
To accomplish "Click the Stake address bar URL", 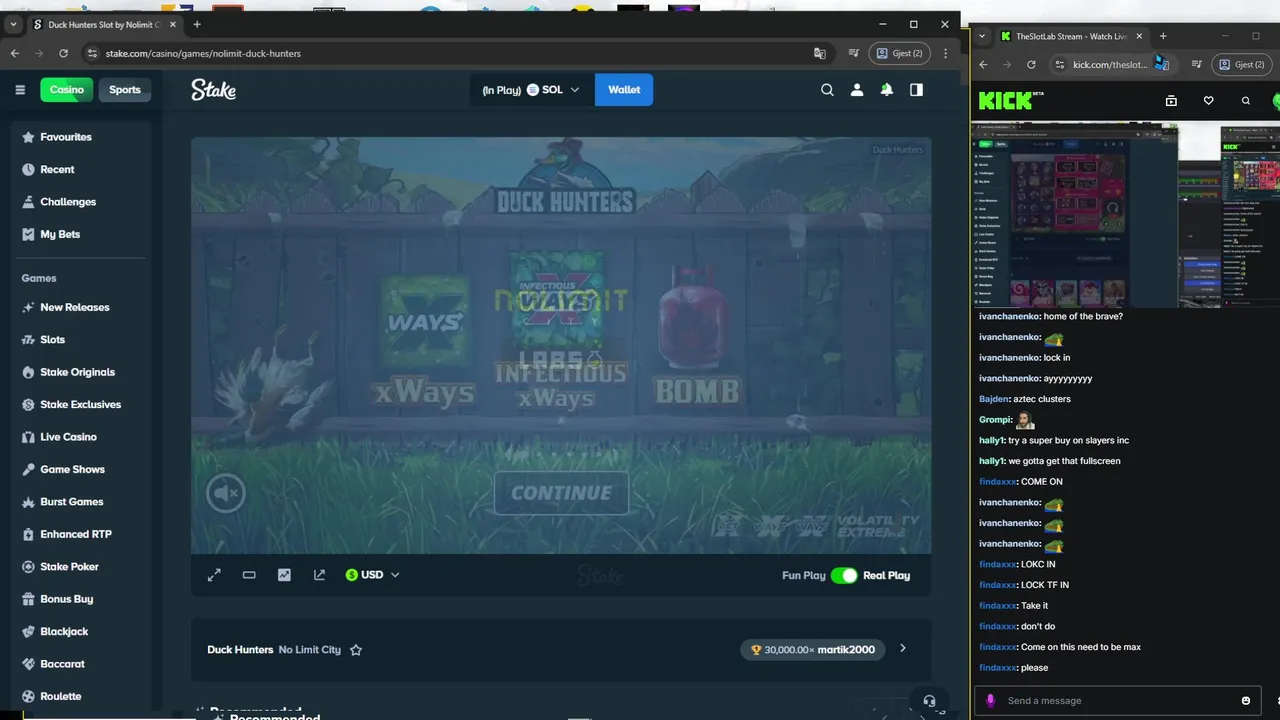I will [x=203, y=53].
